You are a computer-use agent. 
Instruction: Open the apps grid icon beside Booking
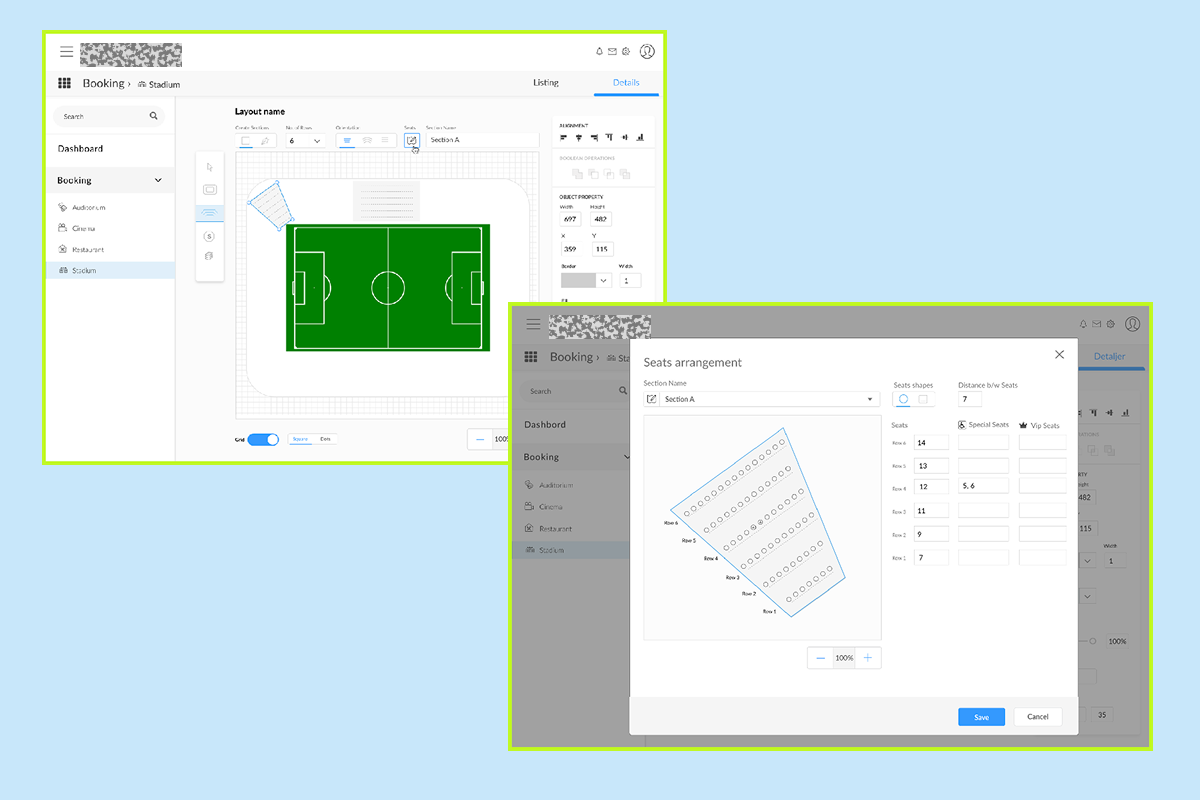[65, 84]
